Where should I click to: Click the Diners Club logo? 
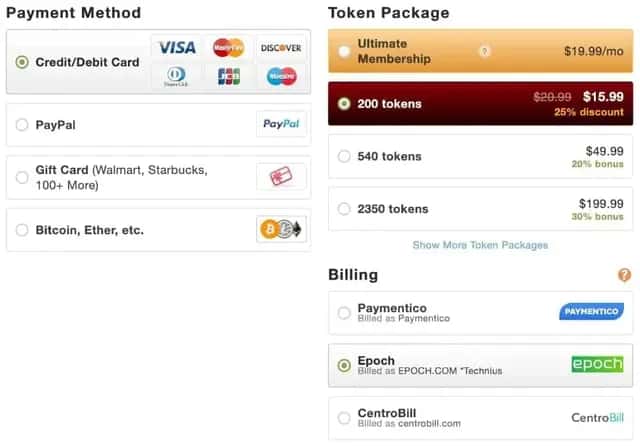(176, 76)
